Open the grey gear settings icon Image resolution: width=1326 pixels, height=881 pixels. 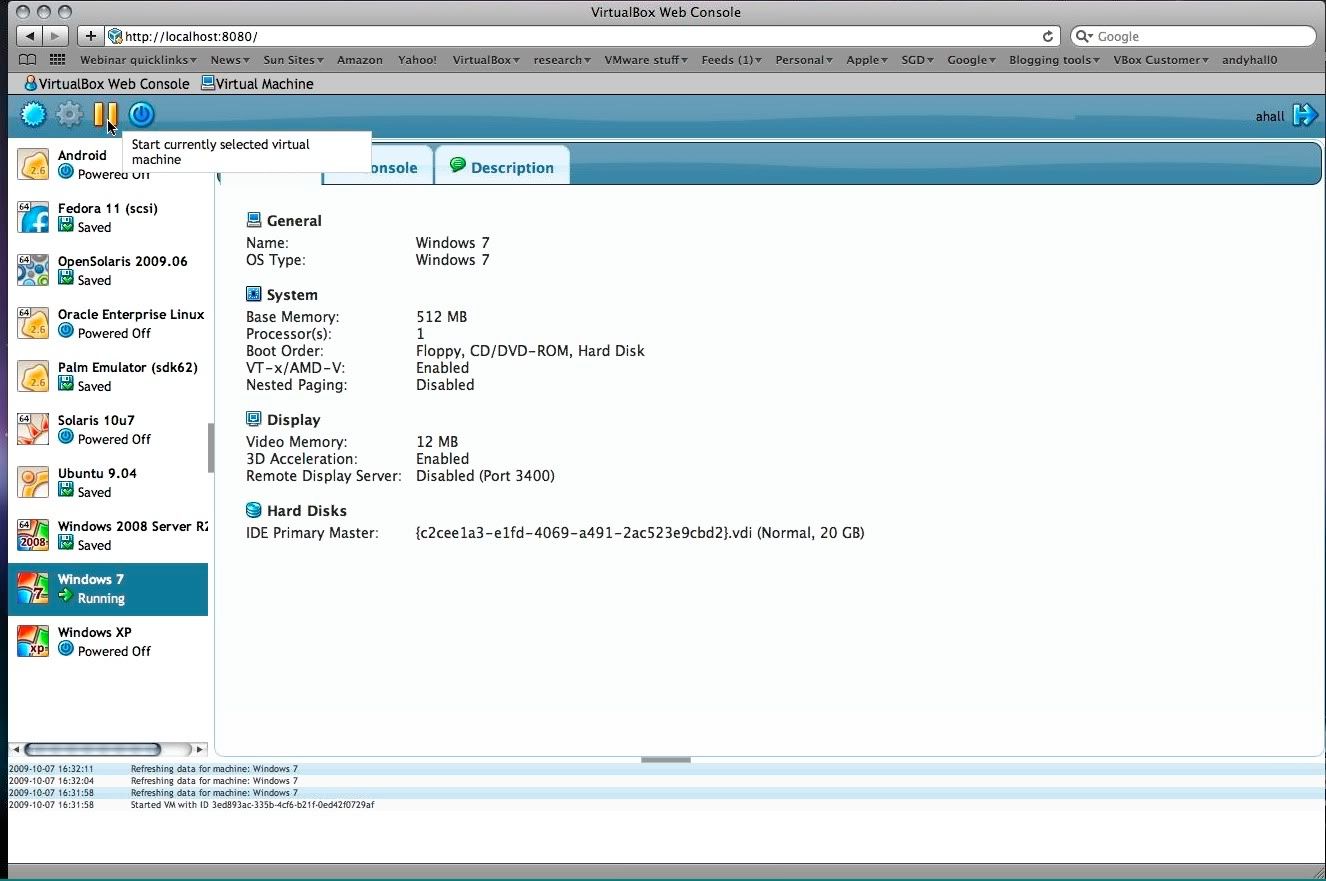point(69,115)
